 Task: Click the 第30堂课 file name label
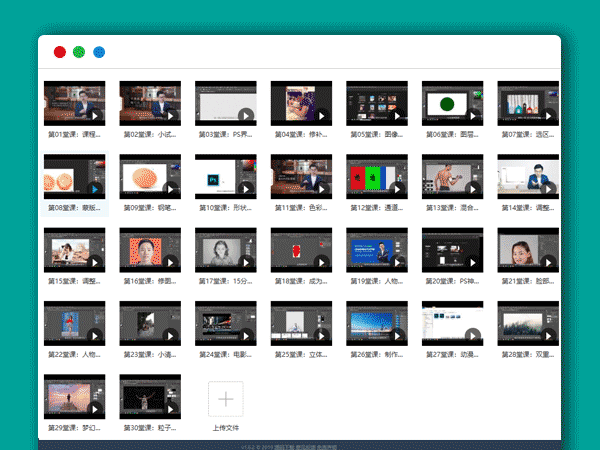click(x=150, y=428)
